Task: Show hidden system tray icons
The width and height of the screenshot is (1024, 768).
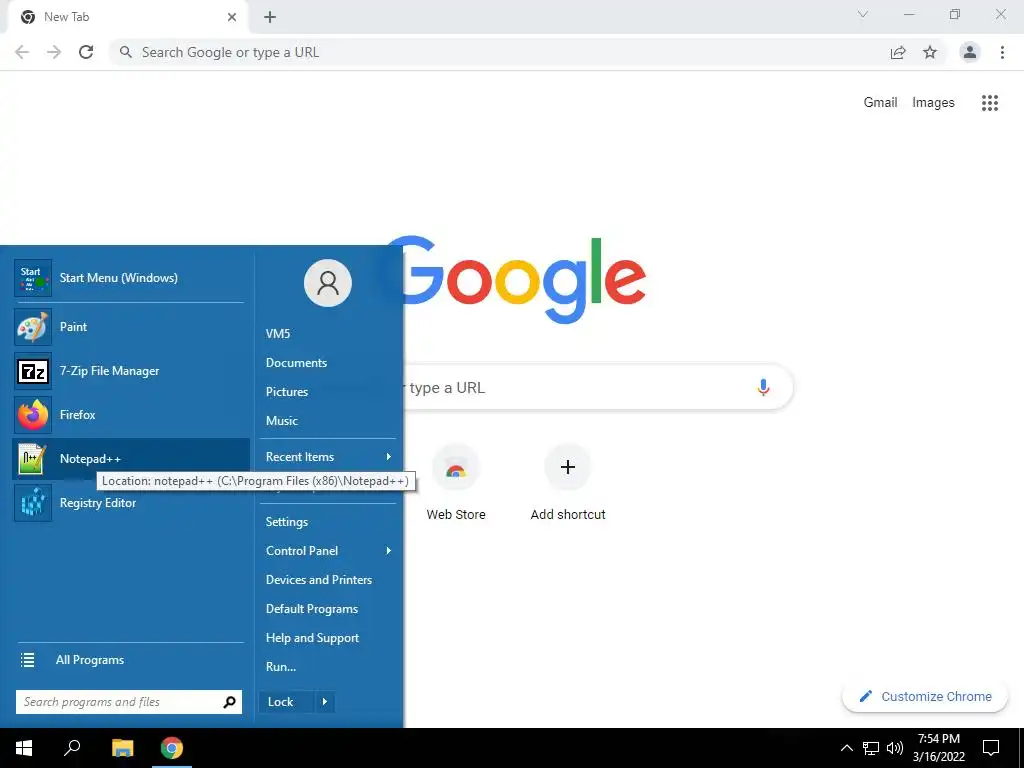Action: pyautogui.click(x=846, y=748)
